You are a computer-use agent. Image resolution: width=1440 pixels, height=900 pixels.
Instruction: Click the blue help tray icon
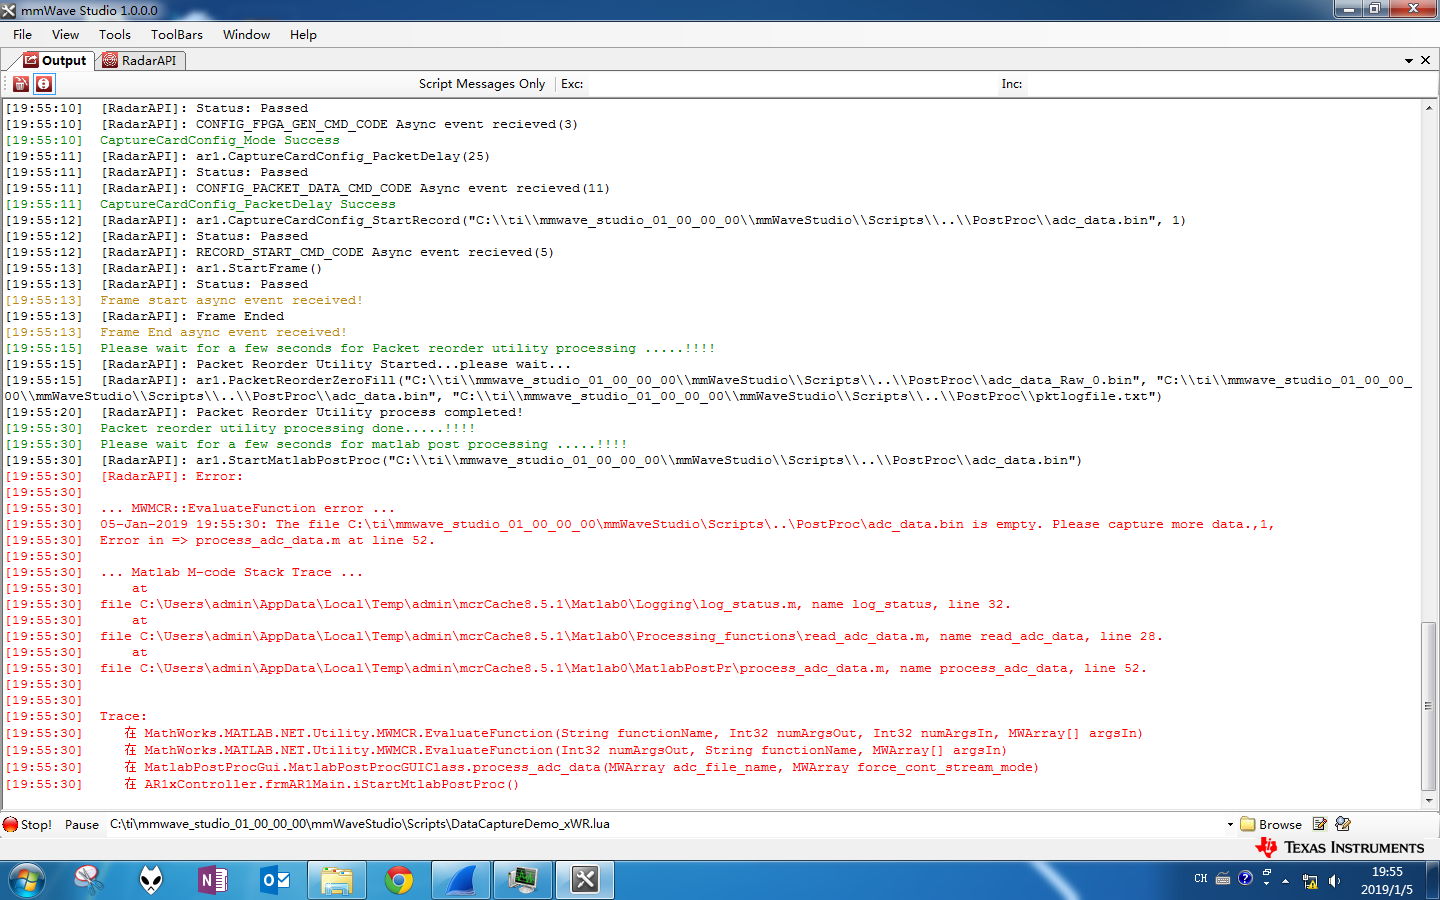1245,878
